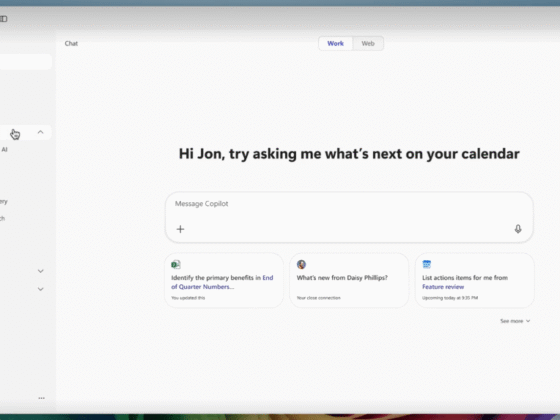Start voice input with the microphone icon
The image size is (560, 420).
coord(518,229)
